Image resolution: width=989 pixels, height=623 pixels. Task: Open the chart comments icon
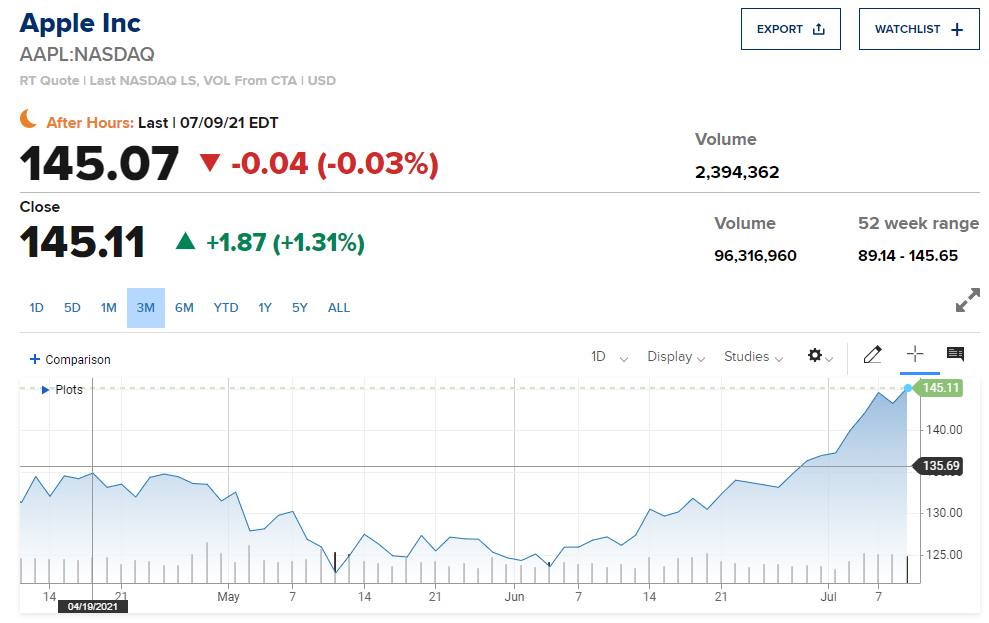955,354
